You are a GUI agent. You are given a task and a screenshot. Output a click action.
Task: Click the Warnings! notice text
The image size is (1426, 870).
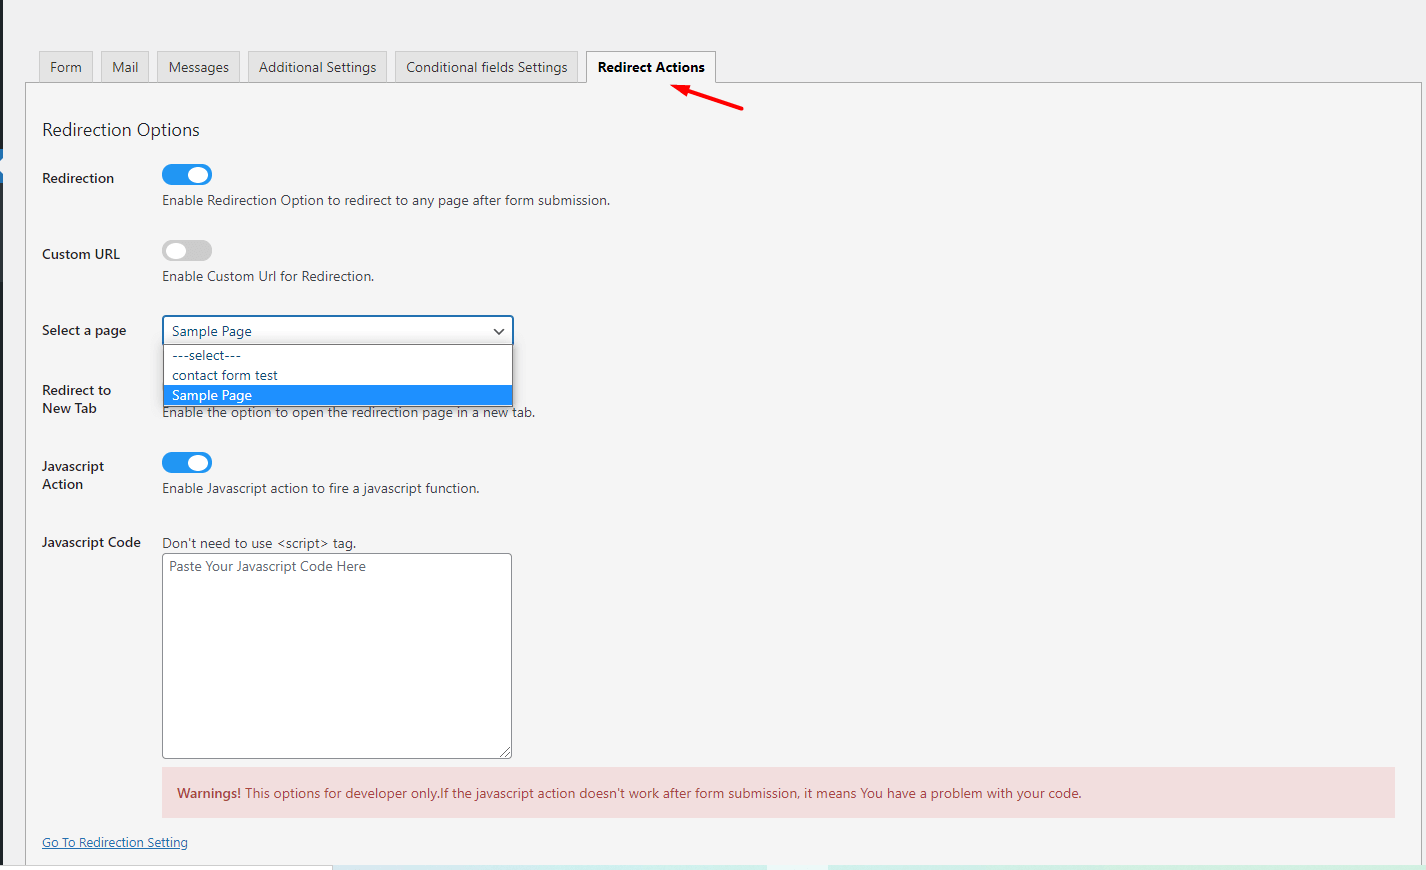pos(629,793)
